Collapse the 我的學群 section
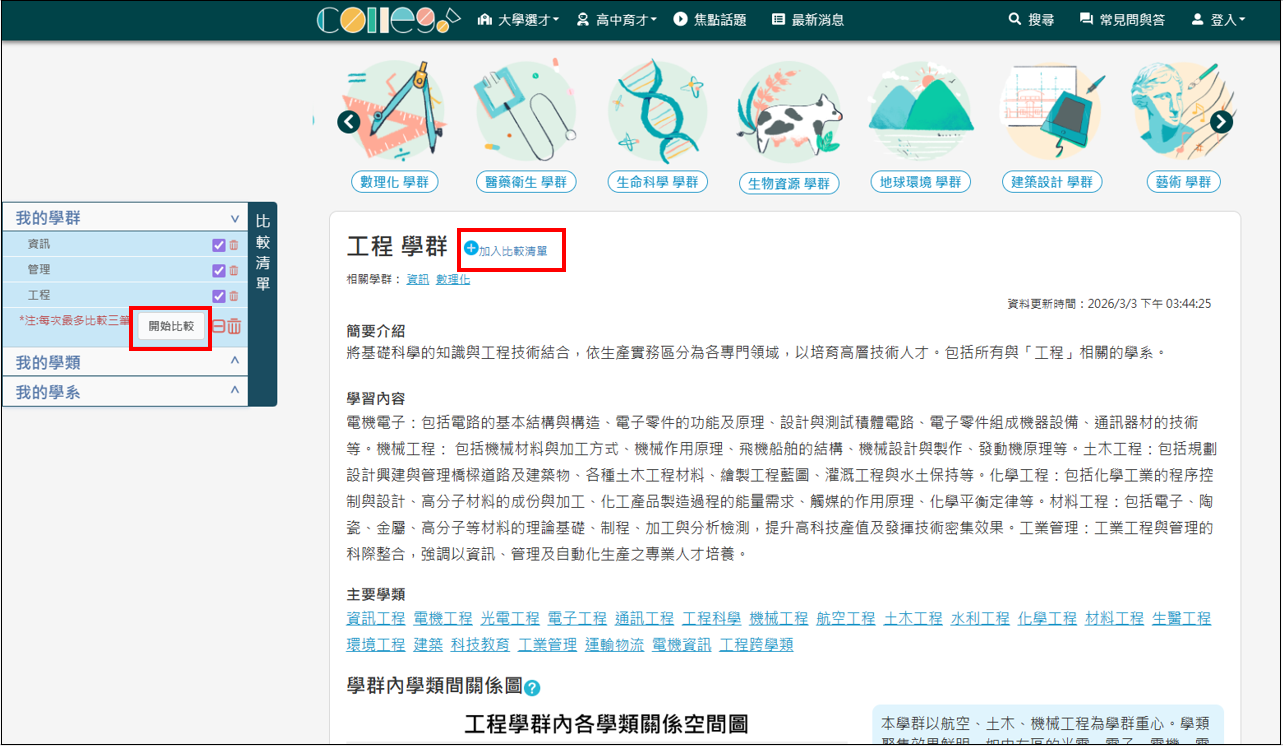This screenshot has width=1283, height=746. (x=234, y=218)
